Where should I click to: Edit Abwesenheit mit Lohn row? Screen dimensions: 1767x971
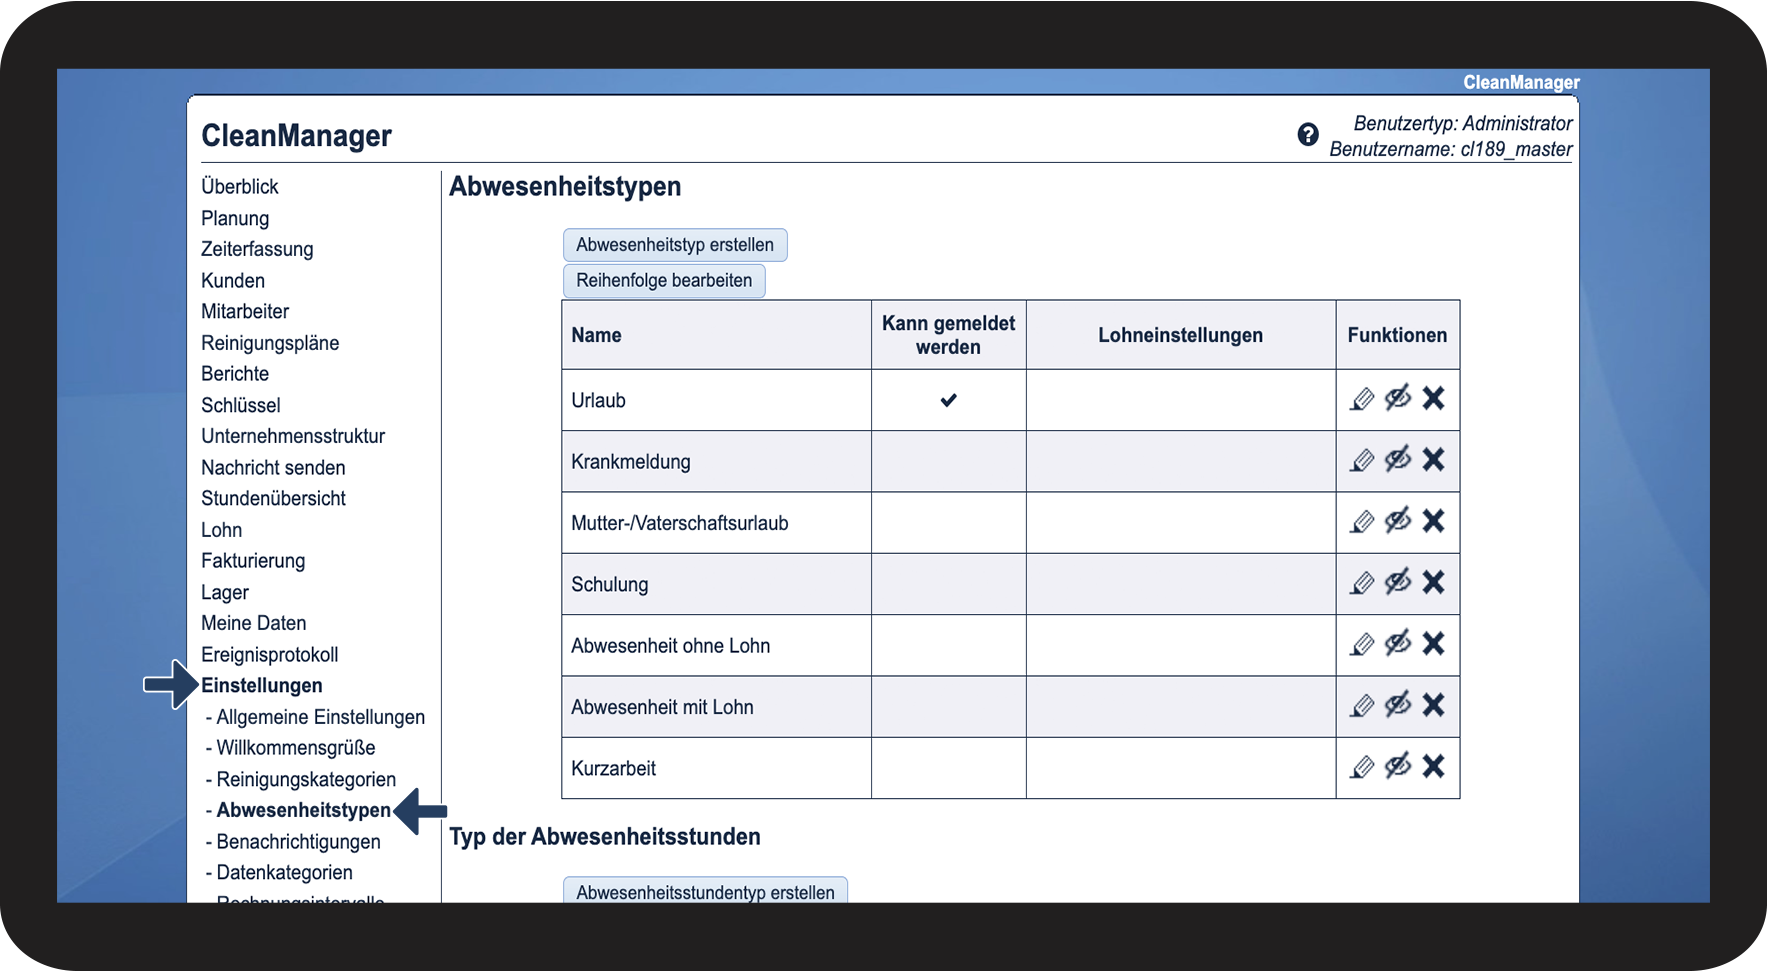1362,706
